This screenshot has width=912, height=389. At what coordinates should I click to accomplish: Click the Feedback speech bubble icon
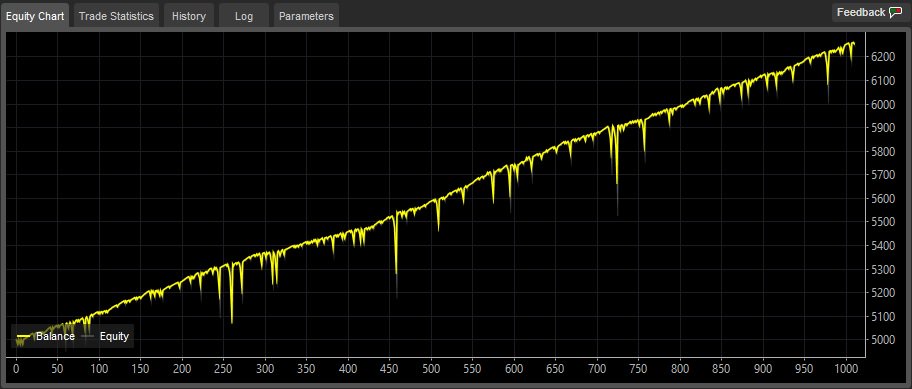pyautogui.click(x=896, y=12)
